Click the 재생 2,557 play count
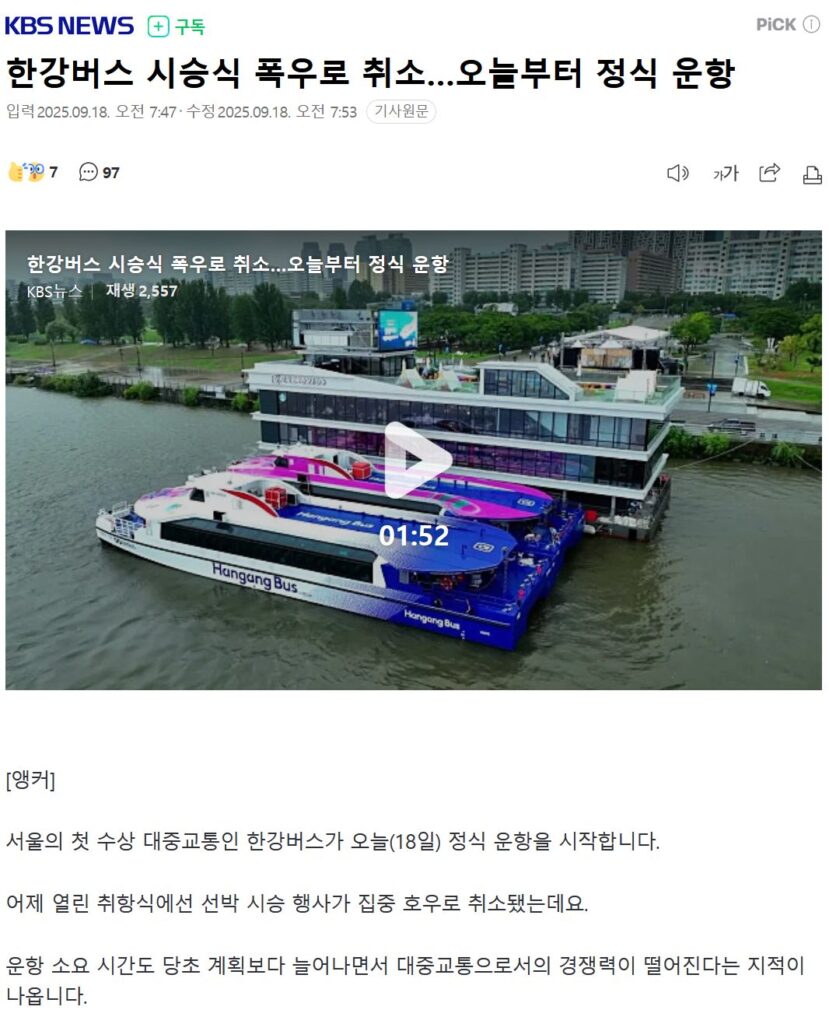 coord(142,291)
